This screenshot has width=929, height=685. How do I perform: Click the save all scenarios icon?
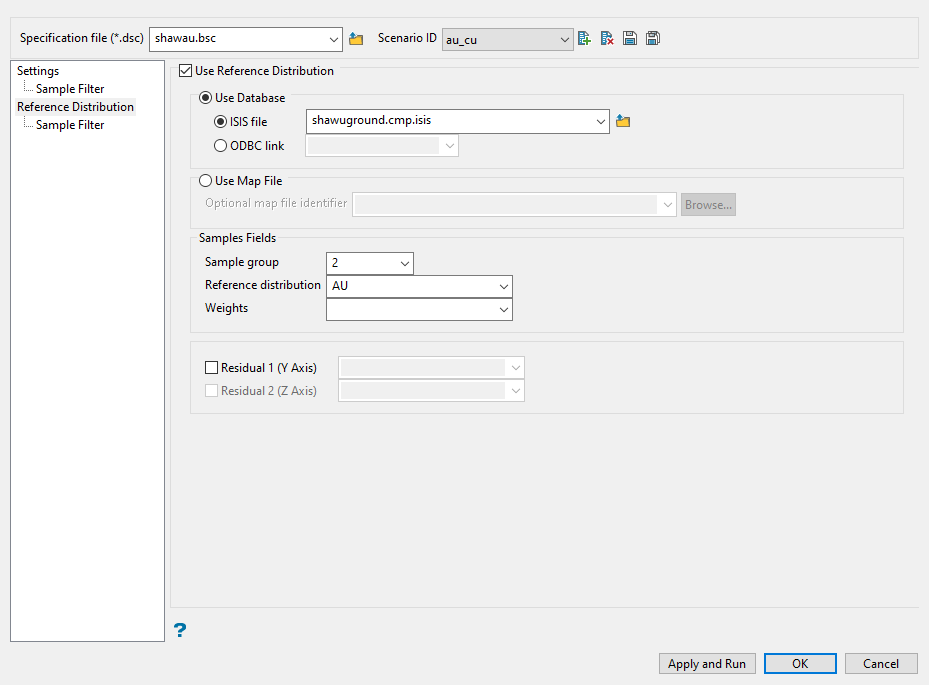tap(652, 39)
